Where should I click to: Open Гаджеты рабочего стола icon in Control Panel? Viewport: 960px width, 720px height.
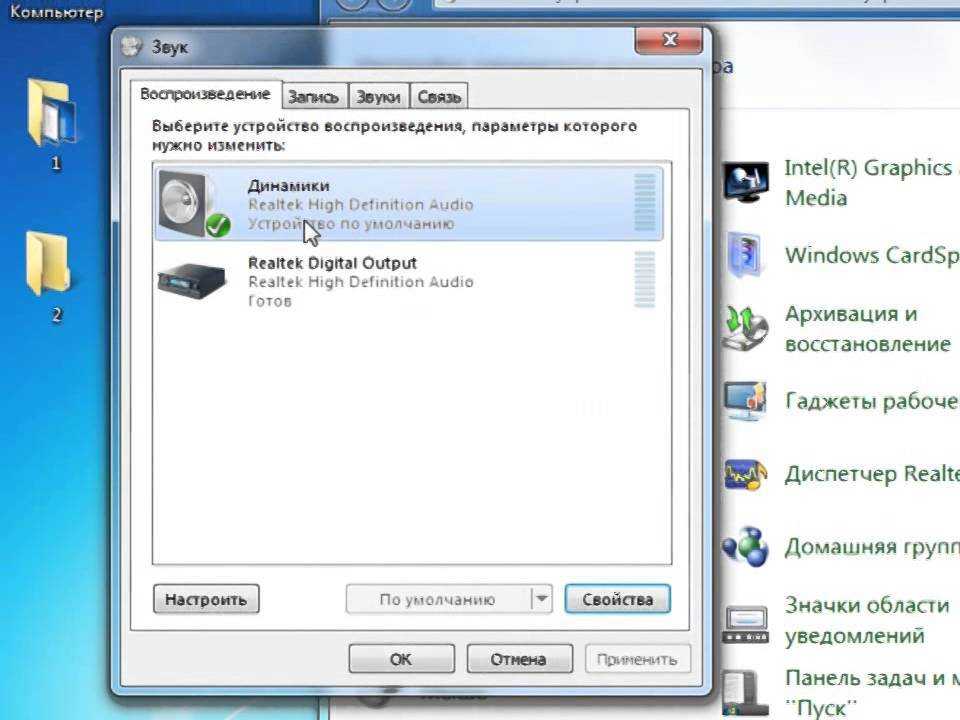(745, 401)
